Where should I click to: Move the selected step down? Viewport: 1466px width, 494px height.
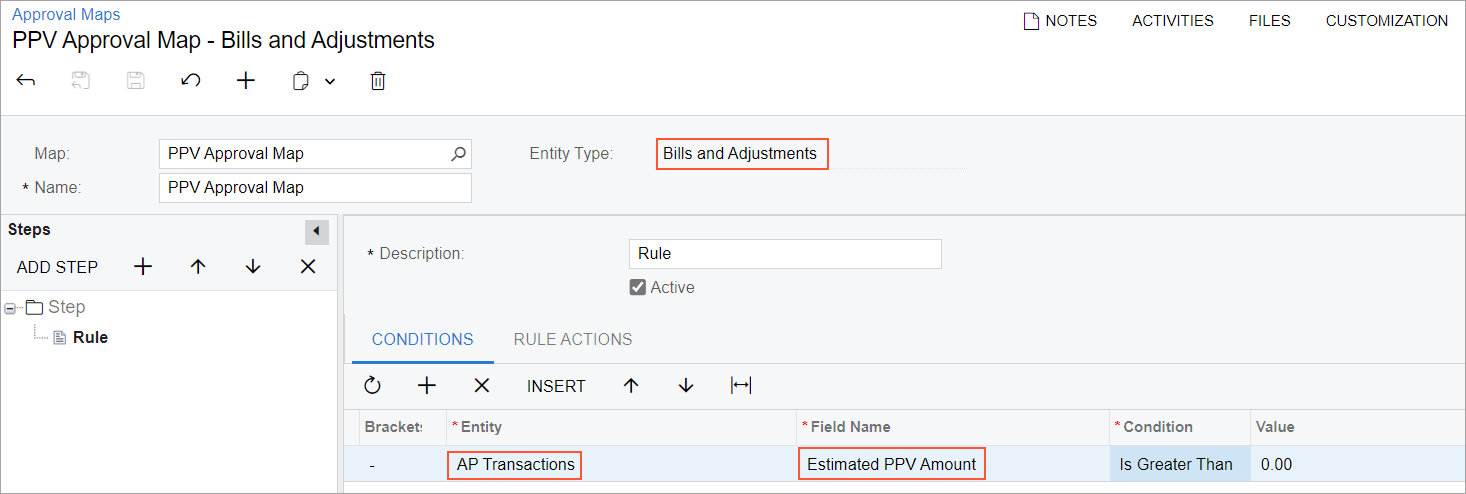[x=253, y=267]
